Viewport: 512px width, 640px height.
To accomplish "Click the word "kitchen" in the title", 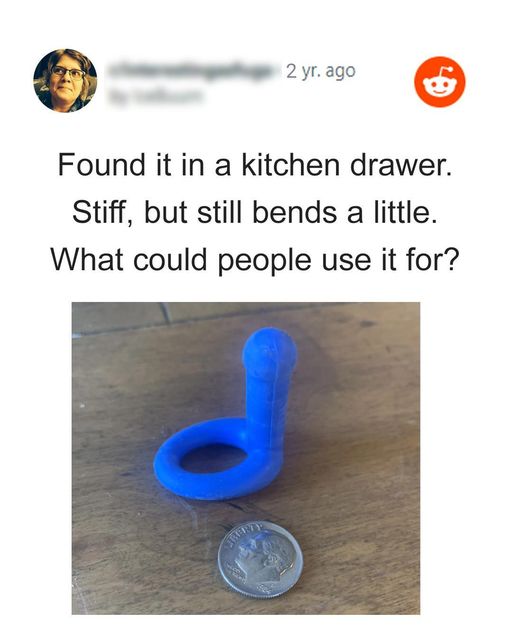I will (x=291, y=164).
